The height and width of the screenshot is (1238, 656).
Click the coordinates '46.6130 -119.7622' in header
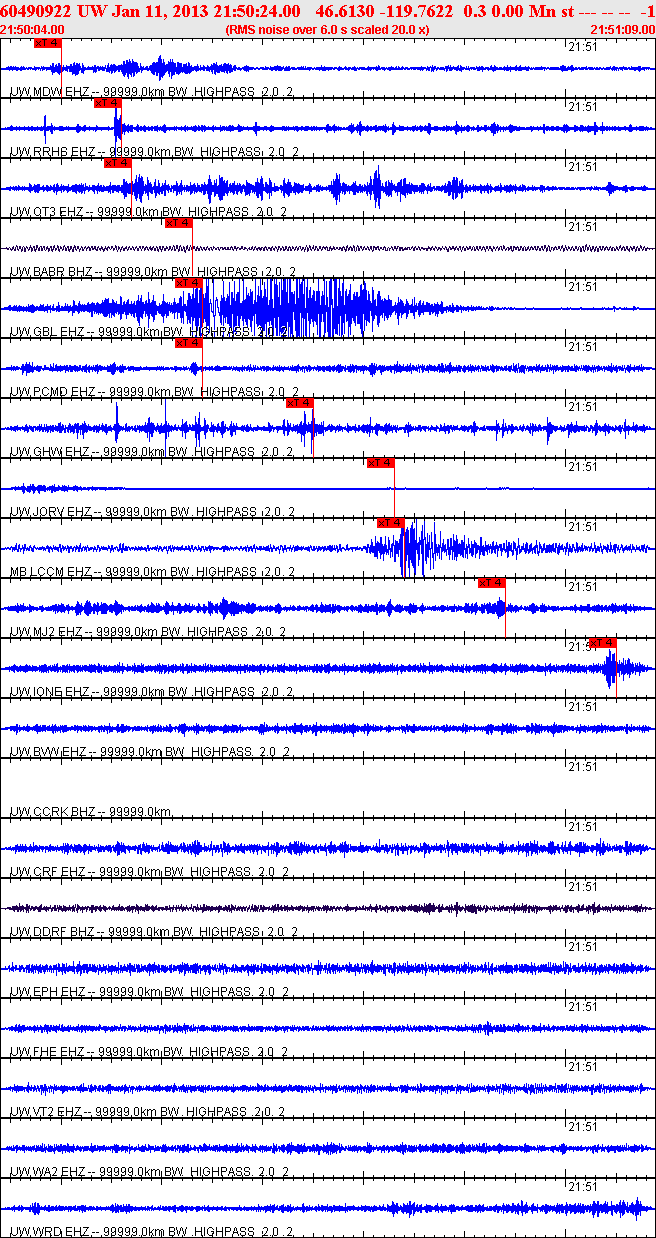tap(383, 10)
